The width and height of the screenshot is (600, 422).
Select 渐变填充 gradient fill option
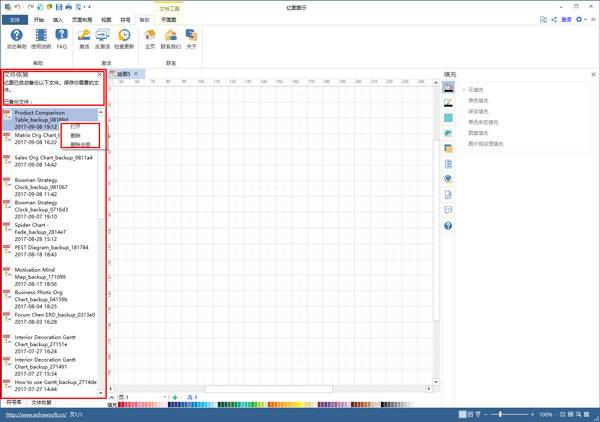pos(478,111)
